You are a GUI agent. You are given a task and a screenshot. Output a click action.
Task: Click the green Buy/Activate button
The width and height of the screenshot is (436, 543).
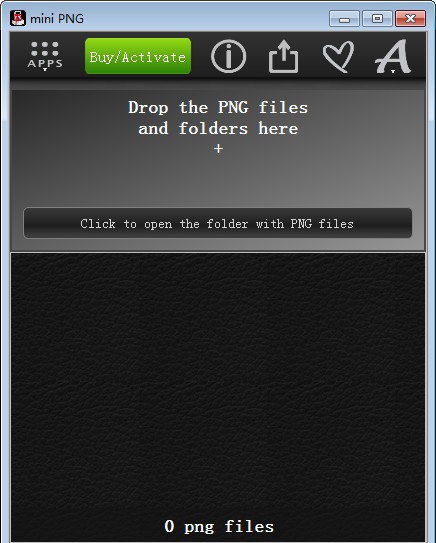click(138, 56)
